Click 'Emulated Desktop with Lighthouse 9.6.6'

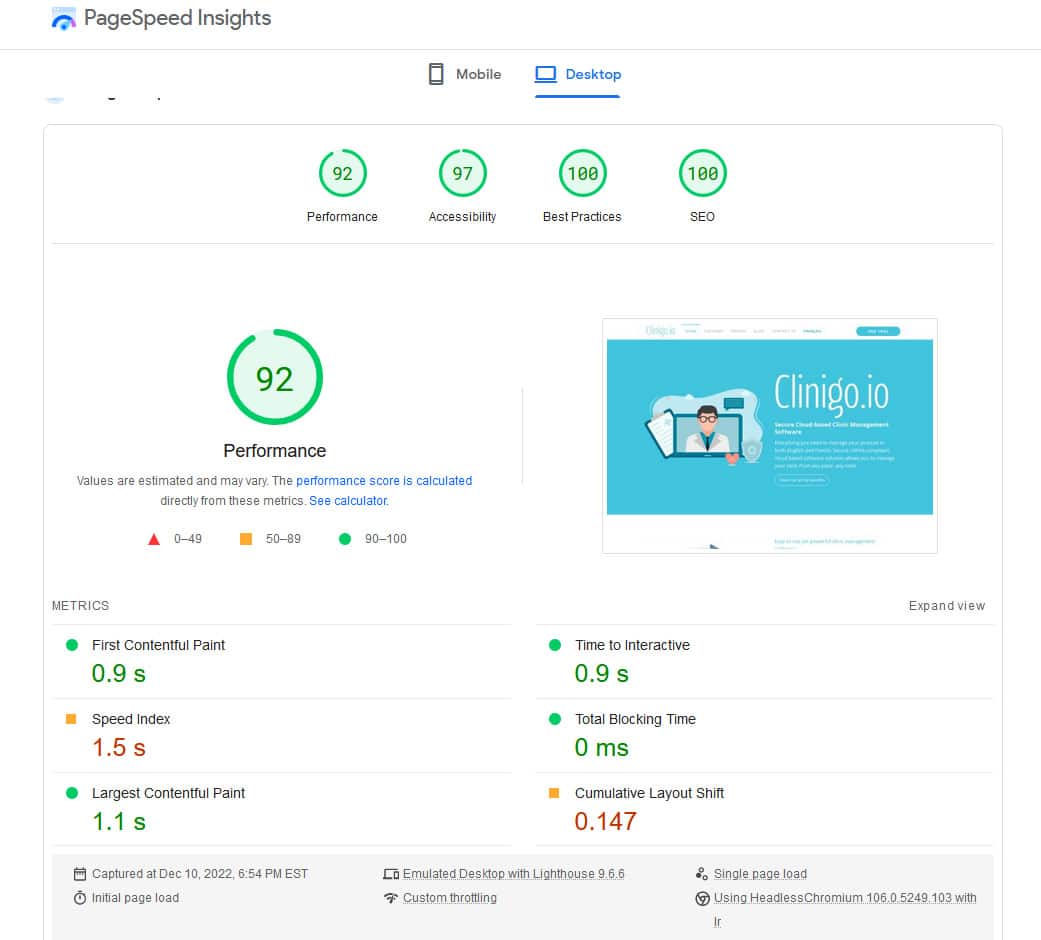[513, 874]
